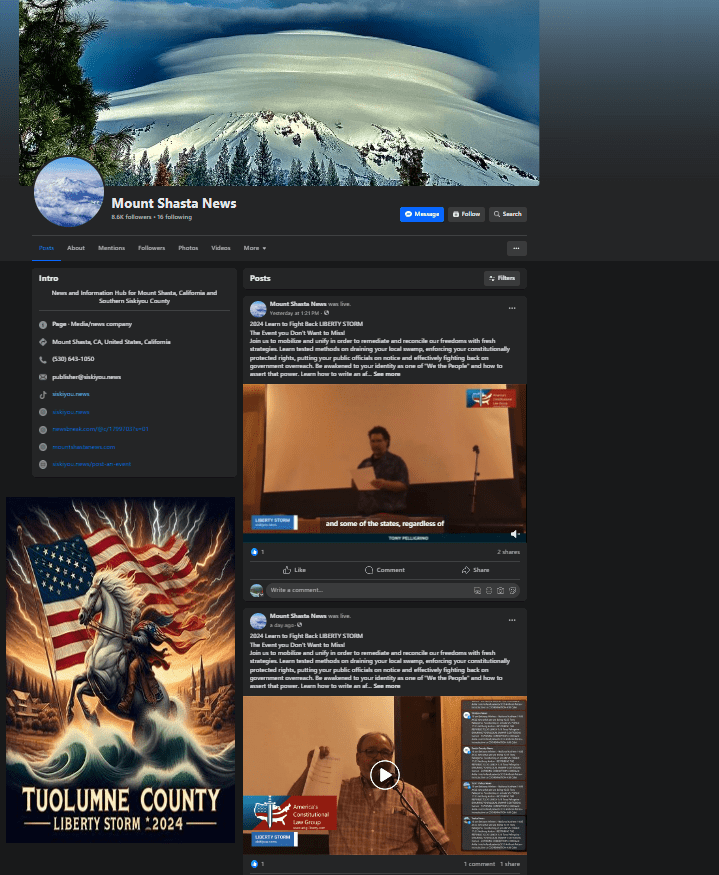Play the second live video
The height and width of the screenshot is (875, 719).
point(384,774)
